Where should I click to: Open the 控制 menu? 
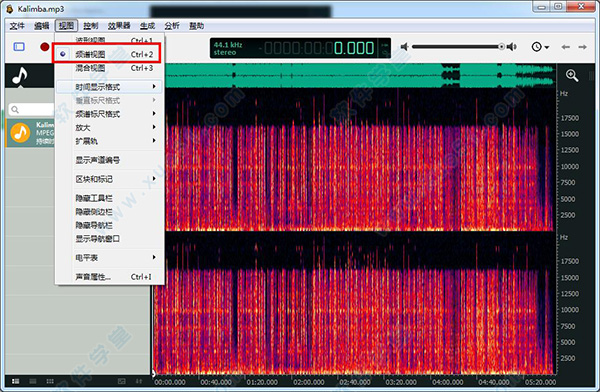tap(91, 26)
